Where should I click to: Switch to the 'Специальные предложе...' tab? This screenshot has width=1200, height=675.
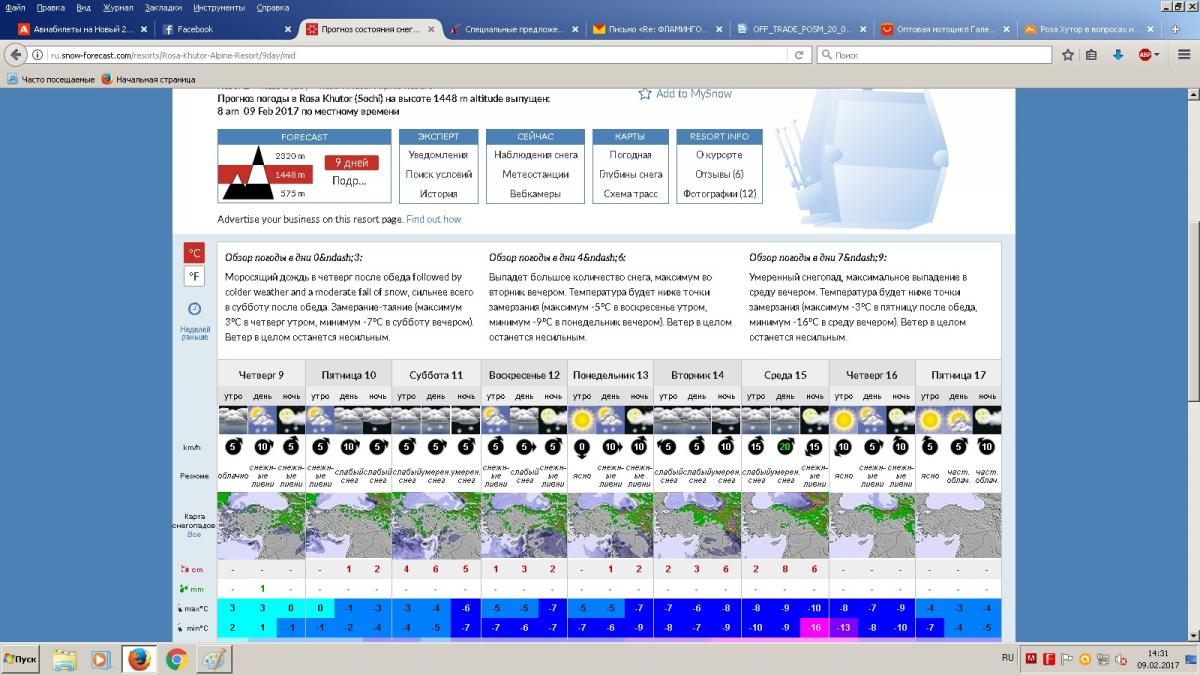pos(514,29)
